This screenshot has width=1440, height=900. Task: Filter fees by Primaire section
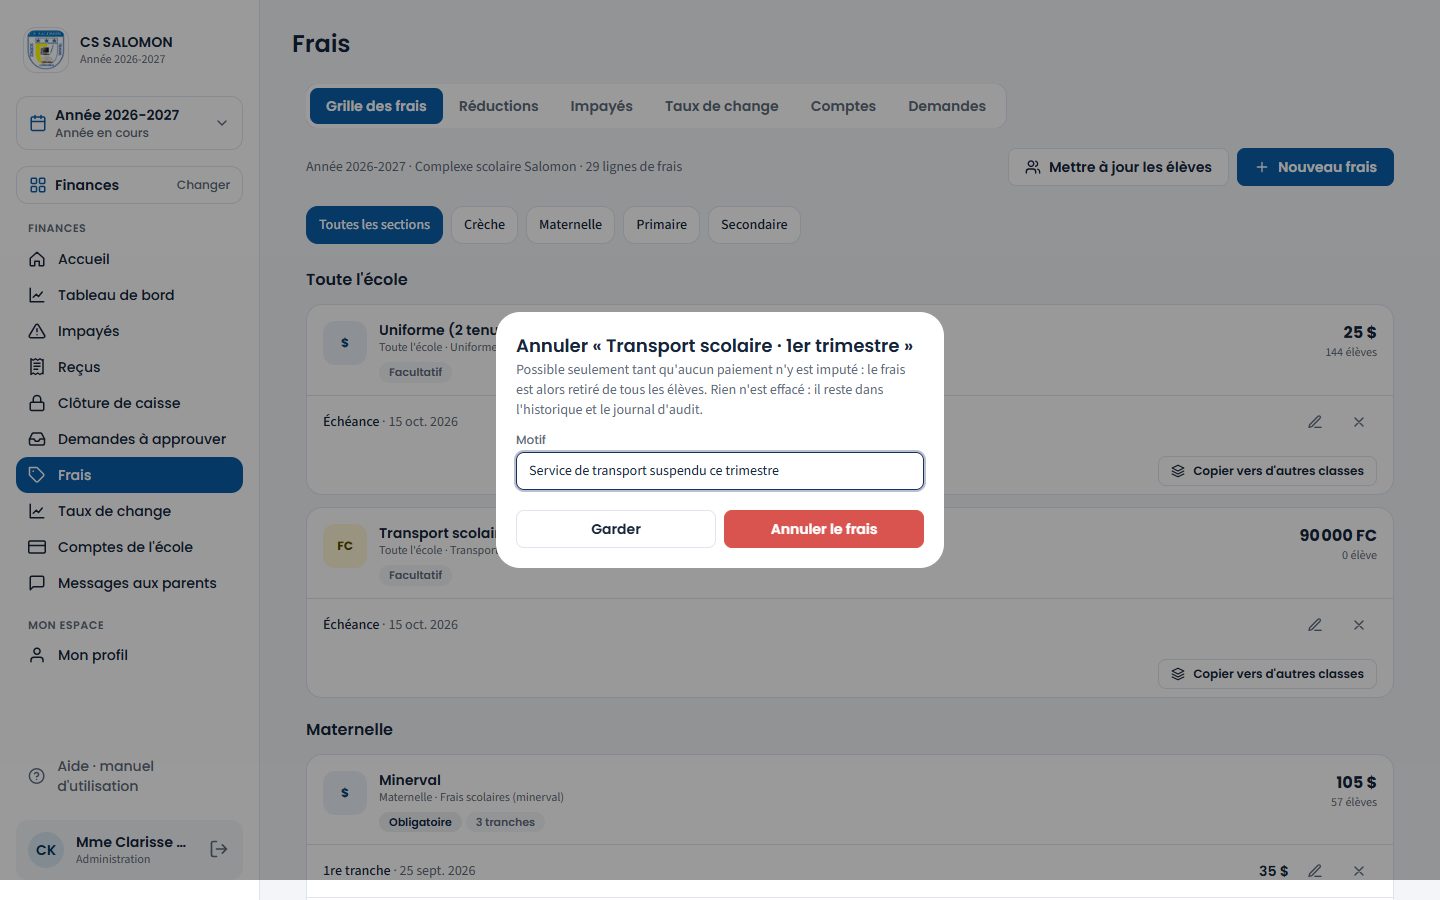662,225
